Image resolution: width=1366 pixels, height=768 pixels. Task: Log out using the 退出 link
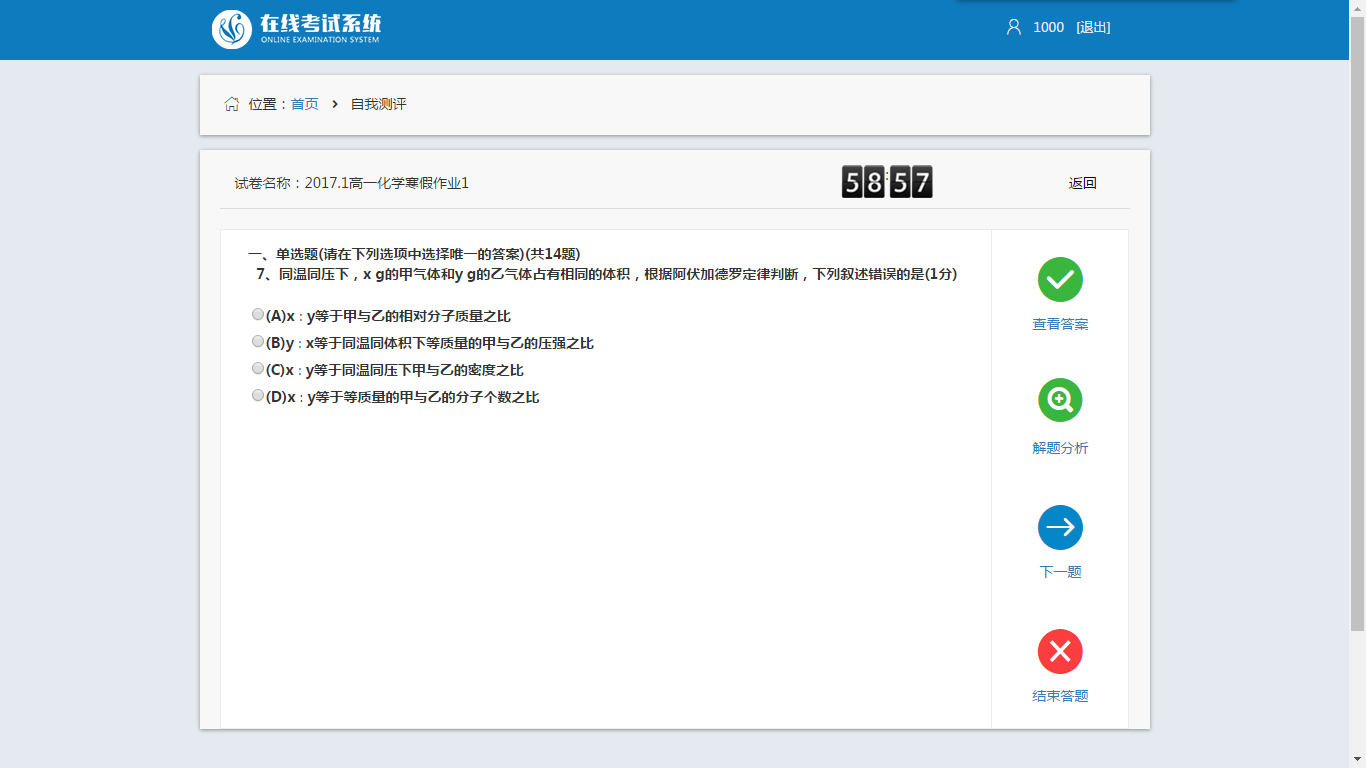coord(1093,27)
